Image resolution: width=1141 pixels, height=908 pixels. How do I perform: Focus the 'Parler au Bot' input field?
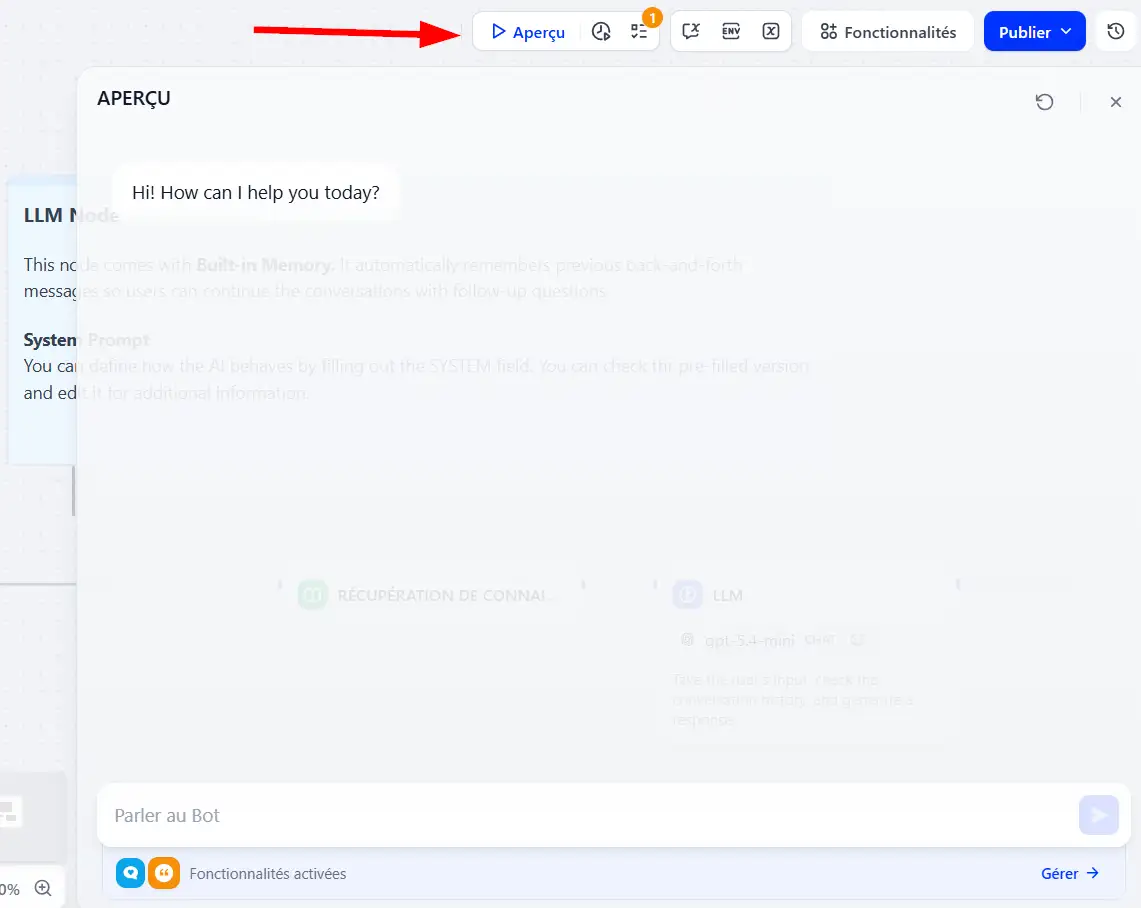(x=589, y=816)
